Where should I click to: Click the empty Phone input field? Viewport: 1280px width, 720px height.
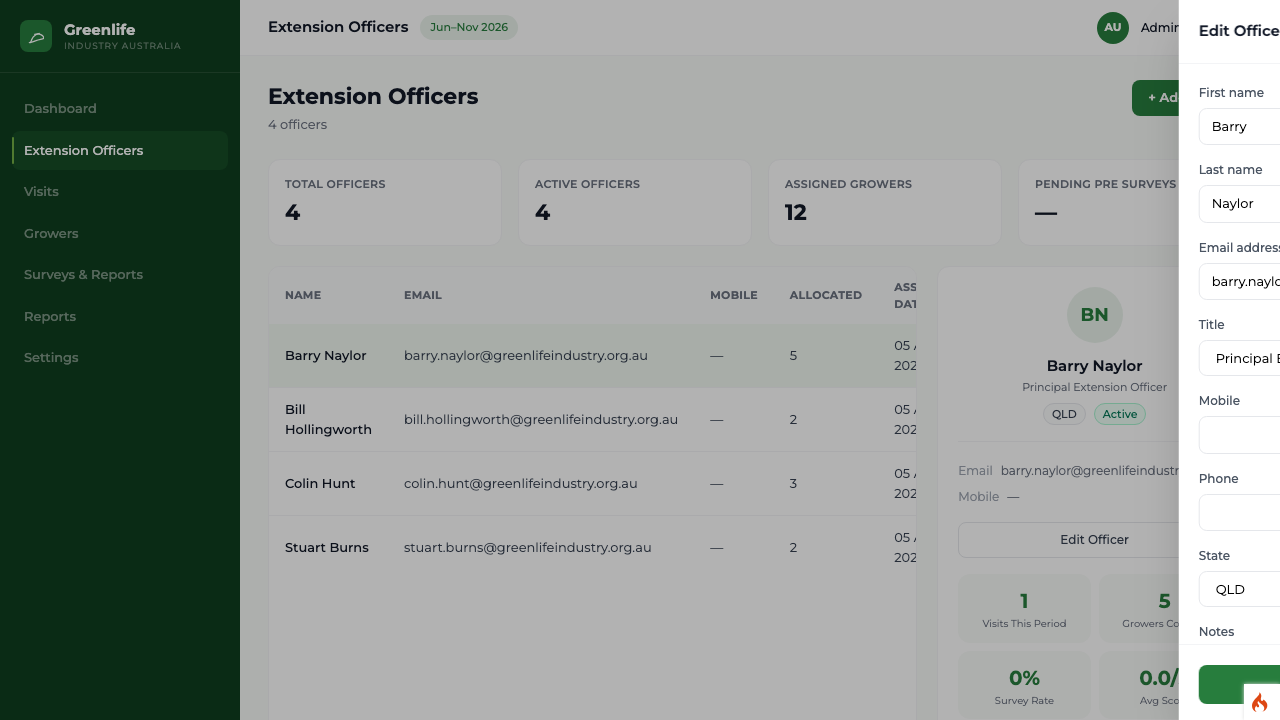pos(1239,513)
